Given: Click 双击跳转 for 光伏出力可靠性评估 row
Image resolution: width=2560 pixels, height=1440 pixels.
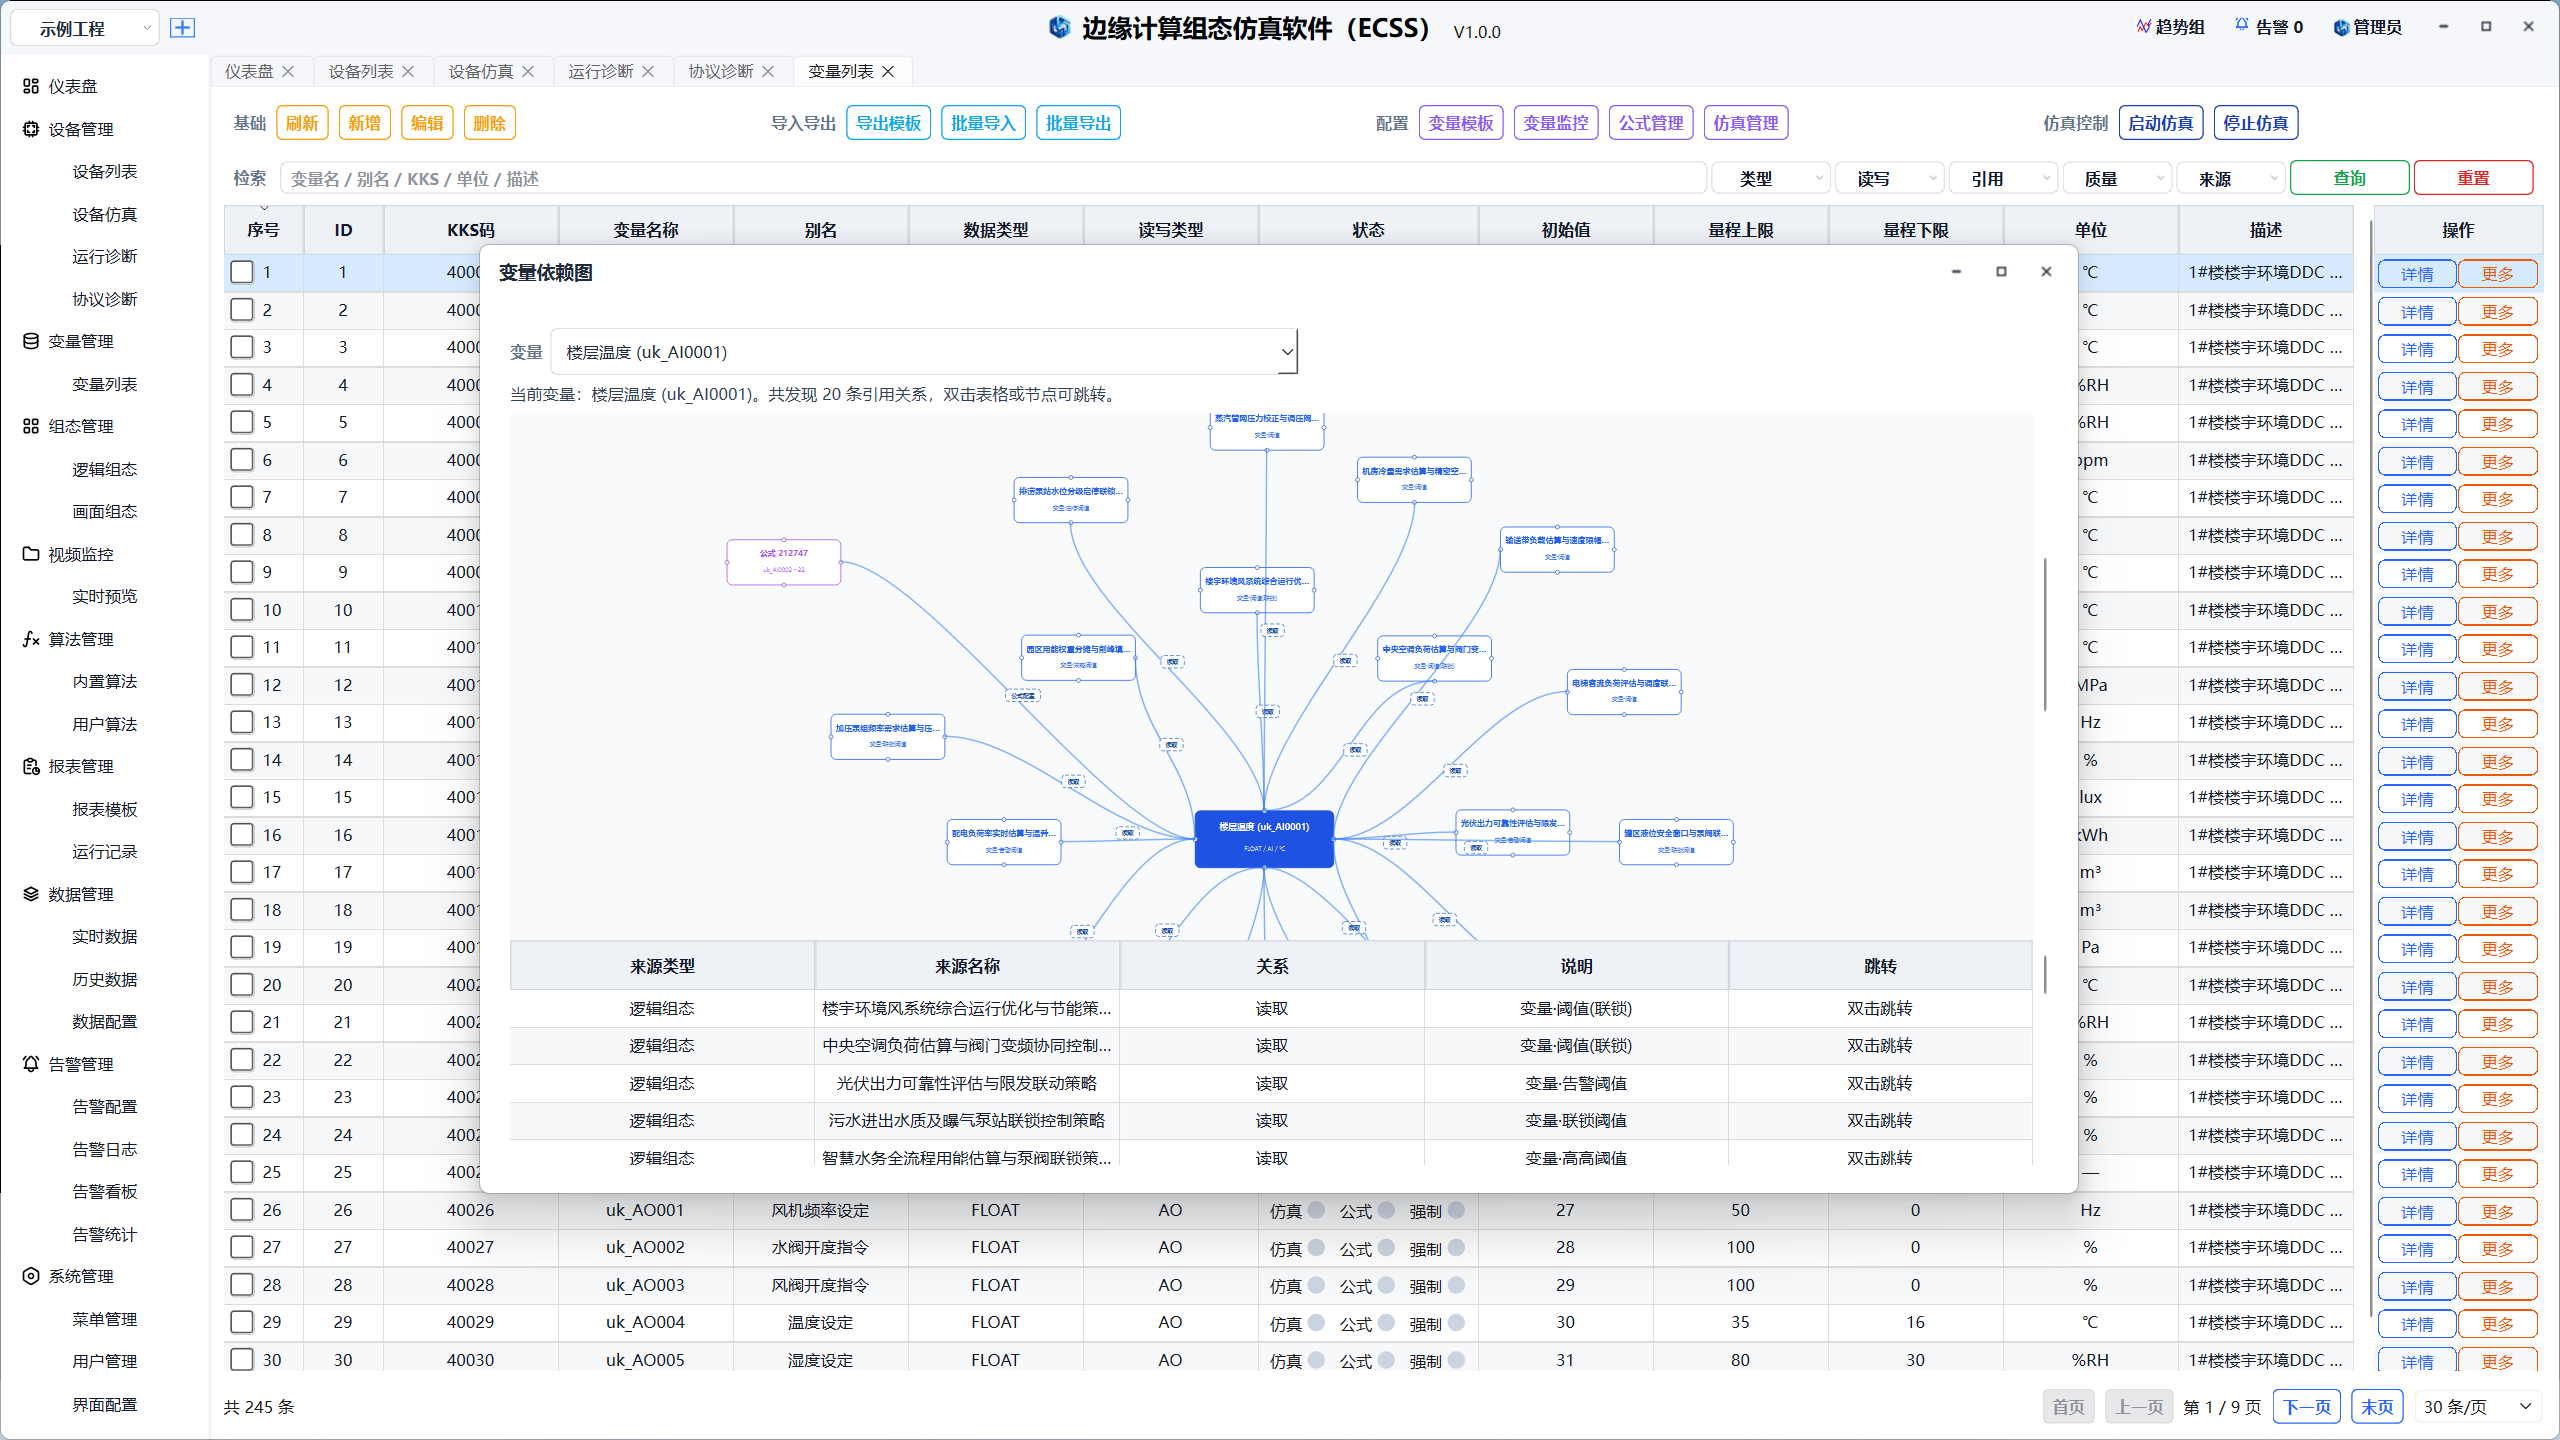Looking at the screenshot, I should point(1880,1083).
